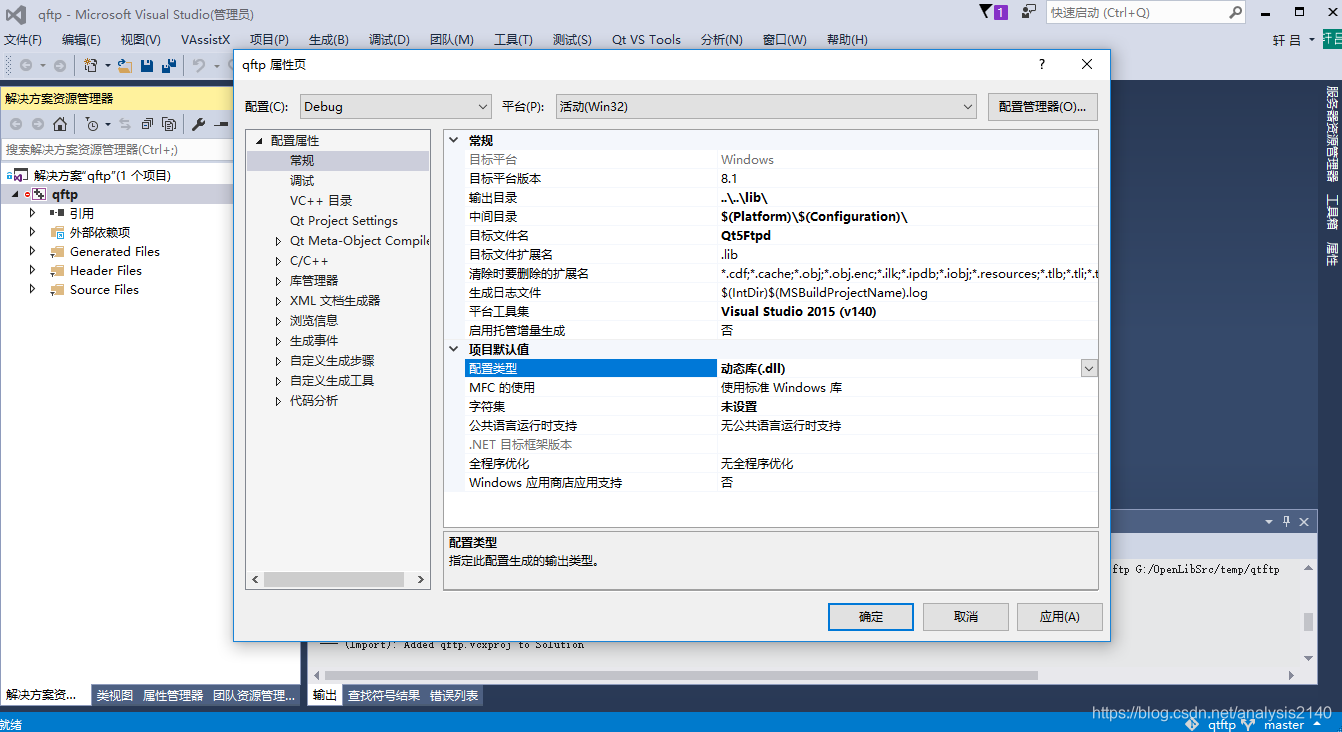This screenshot has height=732, width=1342.
Task: Open the 文件(F) menu
Action: pyautogui.click(x=23, y=39)
